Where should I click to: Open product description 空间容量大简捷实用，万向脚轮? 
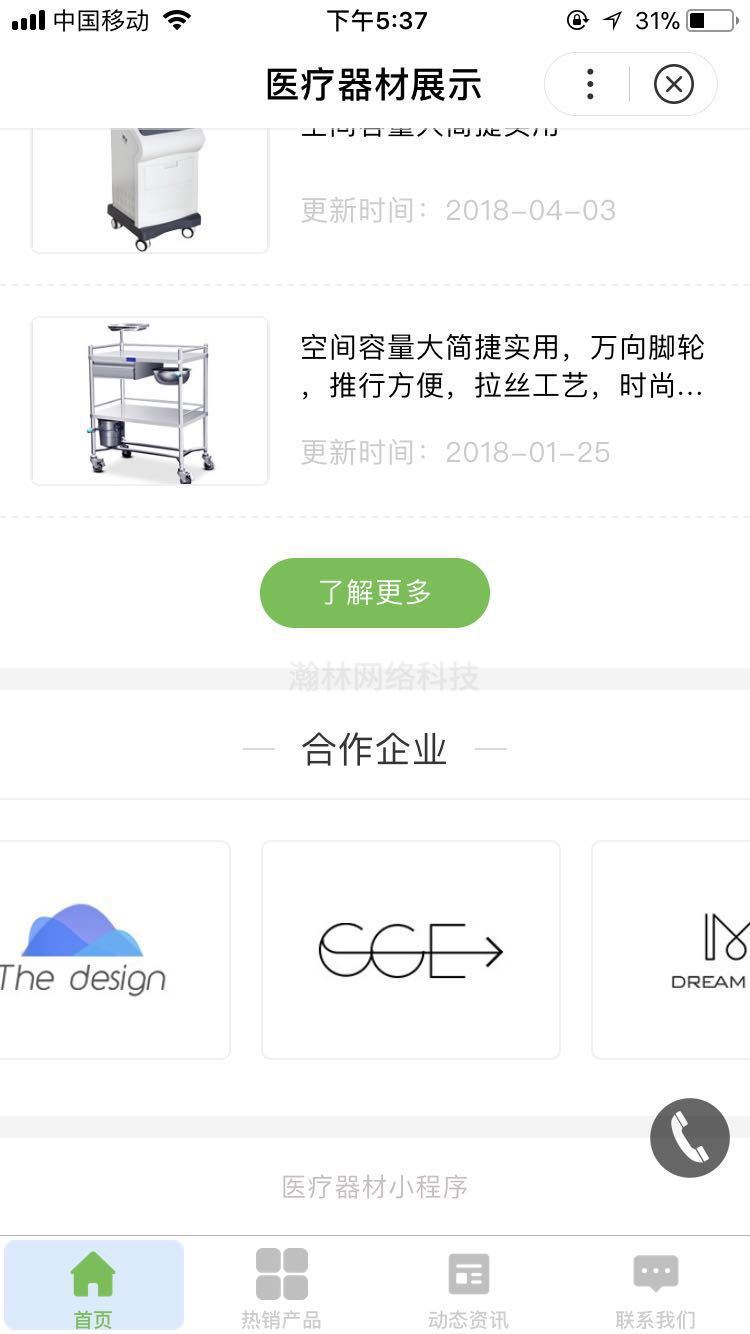click(x=503, y=367)
